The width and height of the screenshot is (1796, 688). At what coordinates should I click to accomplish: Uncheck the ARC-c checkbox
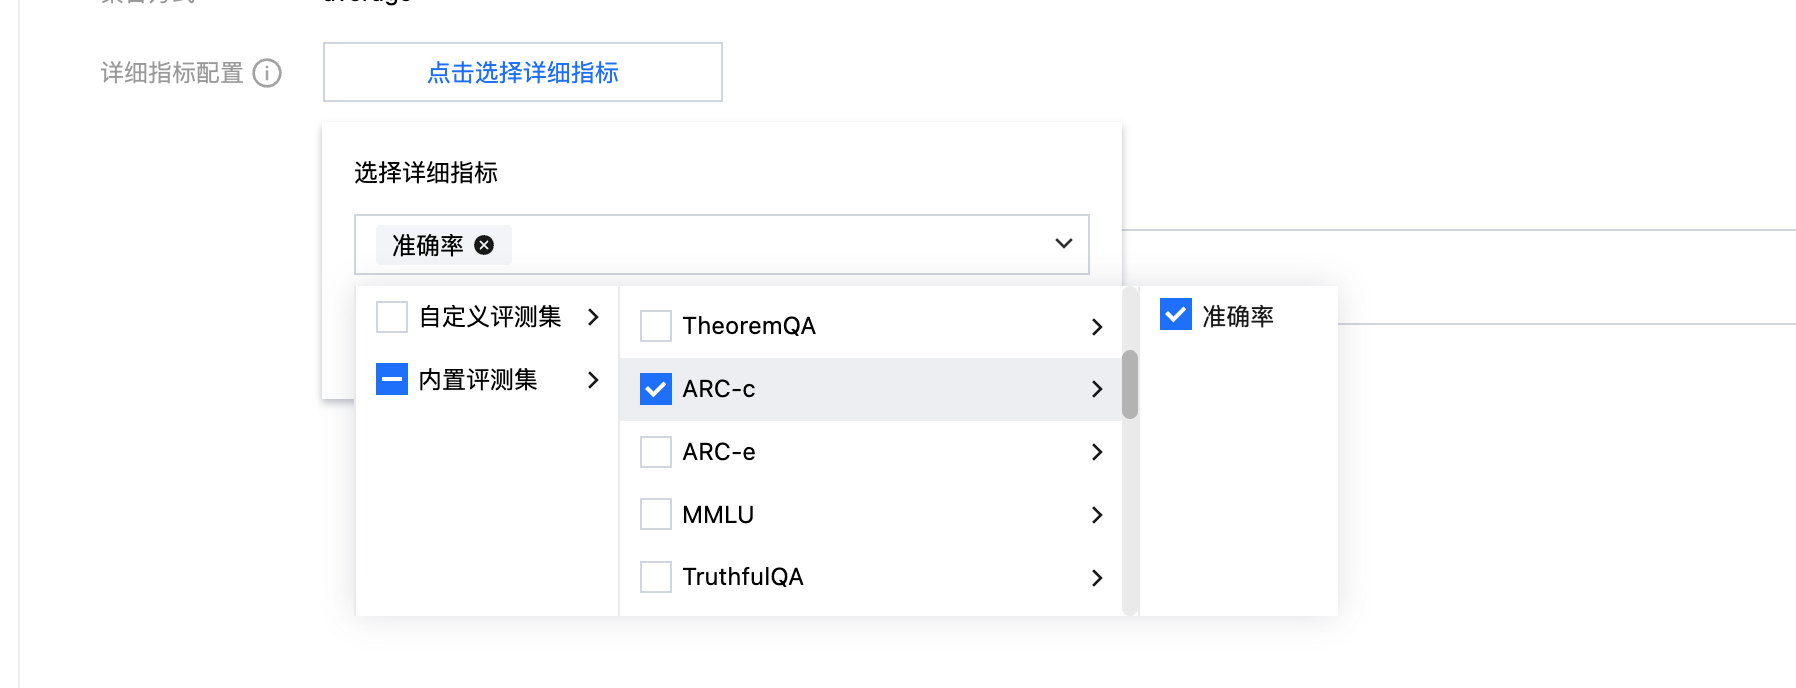(x=656, y=389)
